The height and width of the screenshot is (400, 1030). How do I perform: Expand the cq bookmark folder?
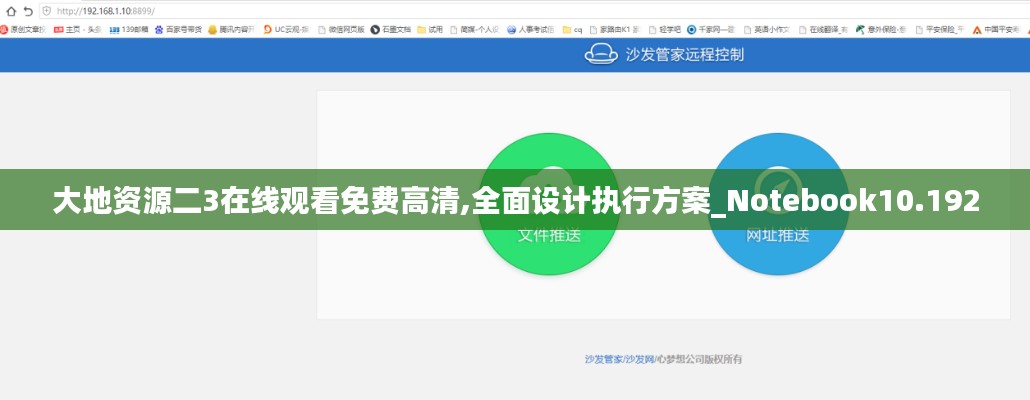pos(572,30)
